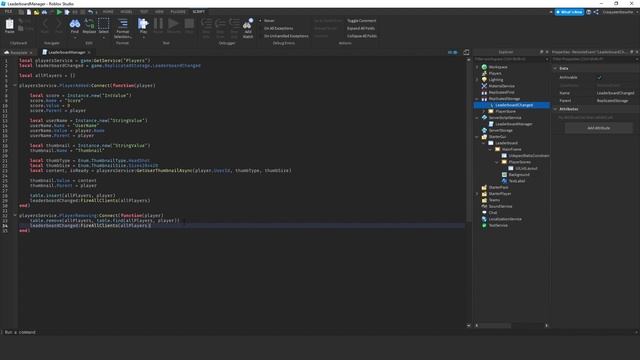Click the help icon beside What's New
Screen dimensions: 640x360
(x=589, y=12)
